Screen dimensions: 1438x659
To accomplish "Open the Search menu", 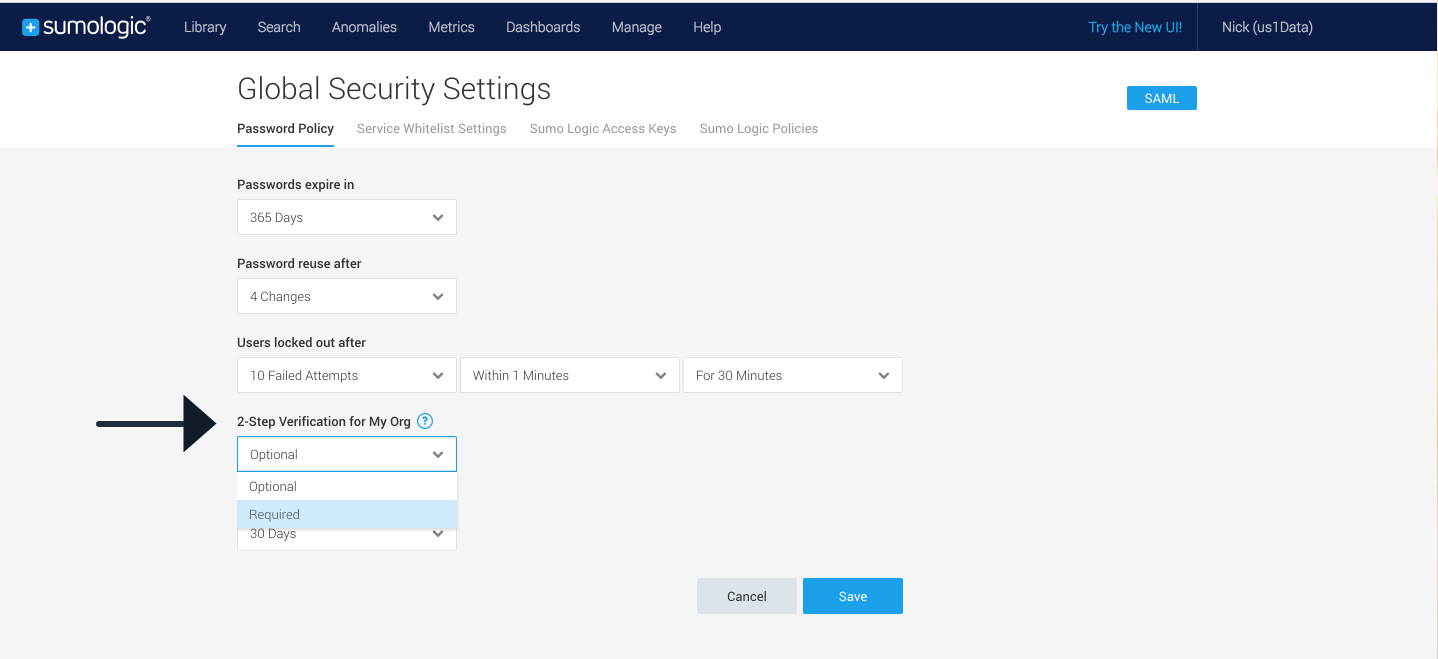I will [x=279, y=27].
